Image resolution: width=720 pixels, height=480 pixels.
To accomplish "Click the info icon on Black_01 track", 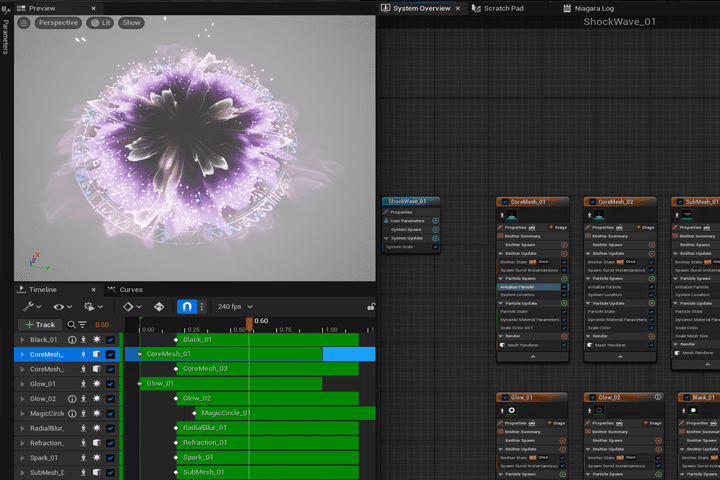I will (71, 340).
